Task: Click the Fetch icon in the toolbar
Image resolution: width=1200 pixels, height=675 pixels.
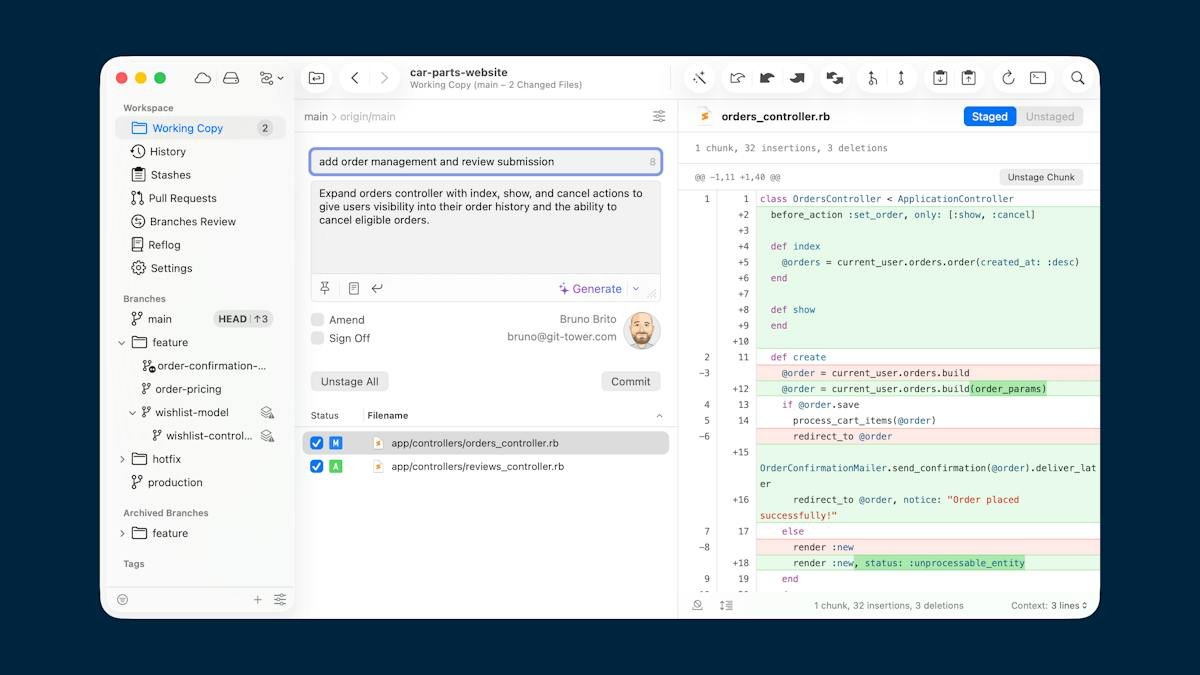Action: click(x=738, y=78)
